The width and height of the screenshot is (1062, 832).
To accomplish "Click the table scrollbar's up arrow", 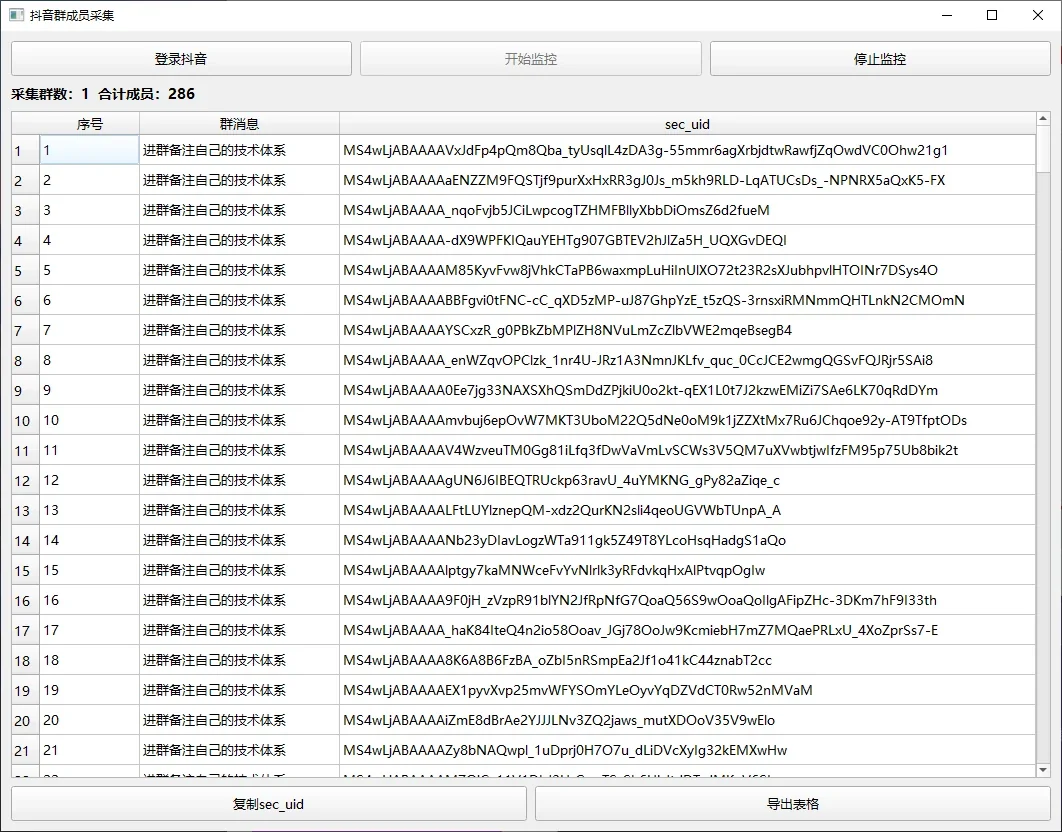I will click(1043, 119).
